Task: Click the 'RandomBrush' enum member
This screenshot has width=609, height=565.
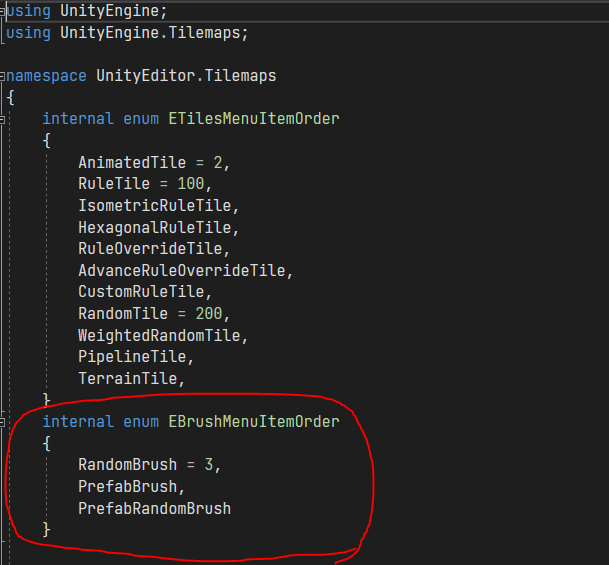Action: pos(127,465)
